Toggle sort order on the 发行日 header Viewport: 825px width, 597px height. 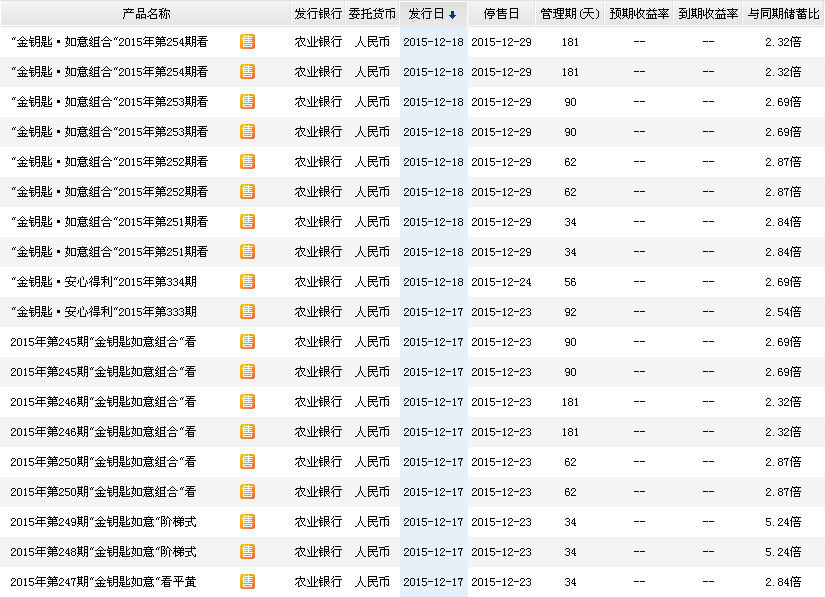[x=433, y=14]
